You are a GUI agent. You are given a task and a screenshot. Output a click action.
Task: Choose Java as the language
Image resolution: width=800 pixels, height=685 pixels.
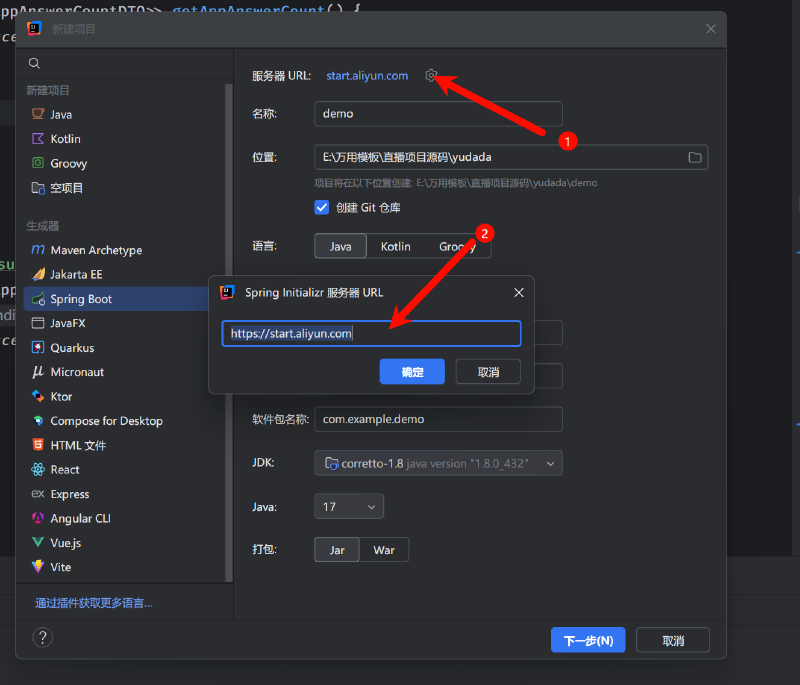(340, 246)
